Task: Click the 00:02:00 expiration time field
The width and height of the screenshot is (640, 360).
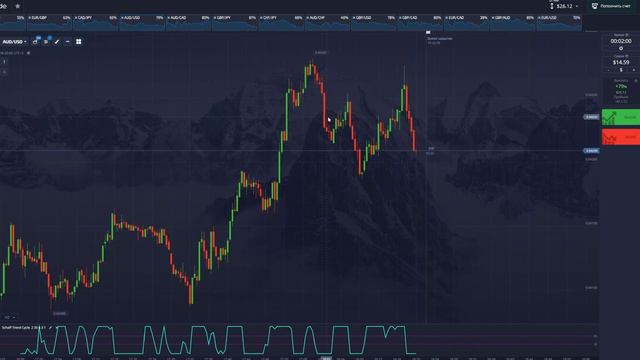Action: (x=621, y=41)
